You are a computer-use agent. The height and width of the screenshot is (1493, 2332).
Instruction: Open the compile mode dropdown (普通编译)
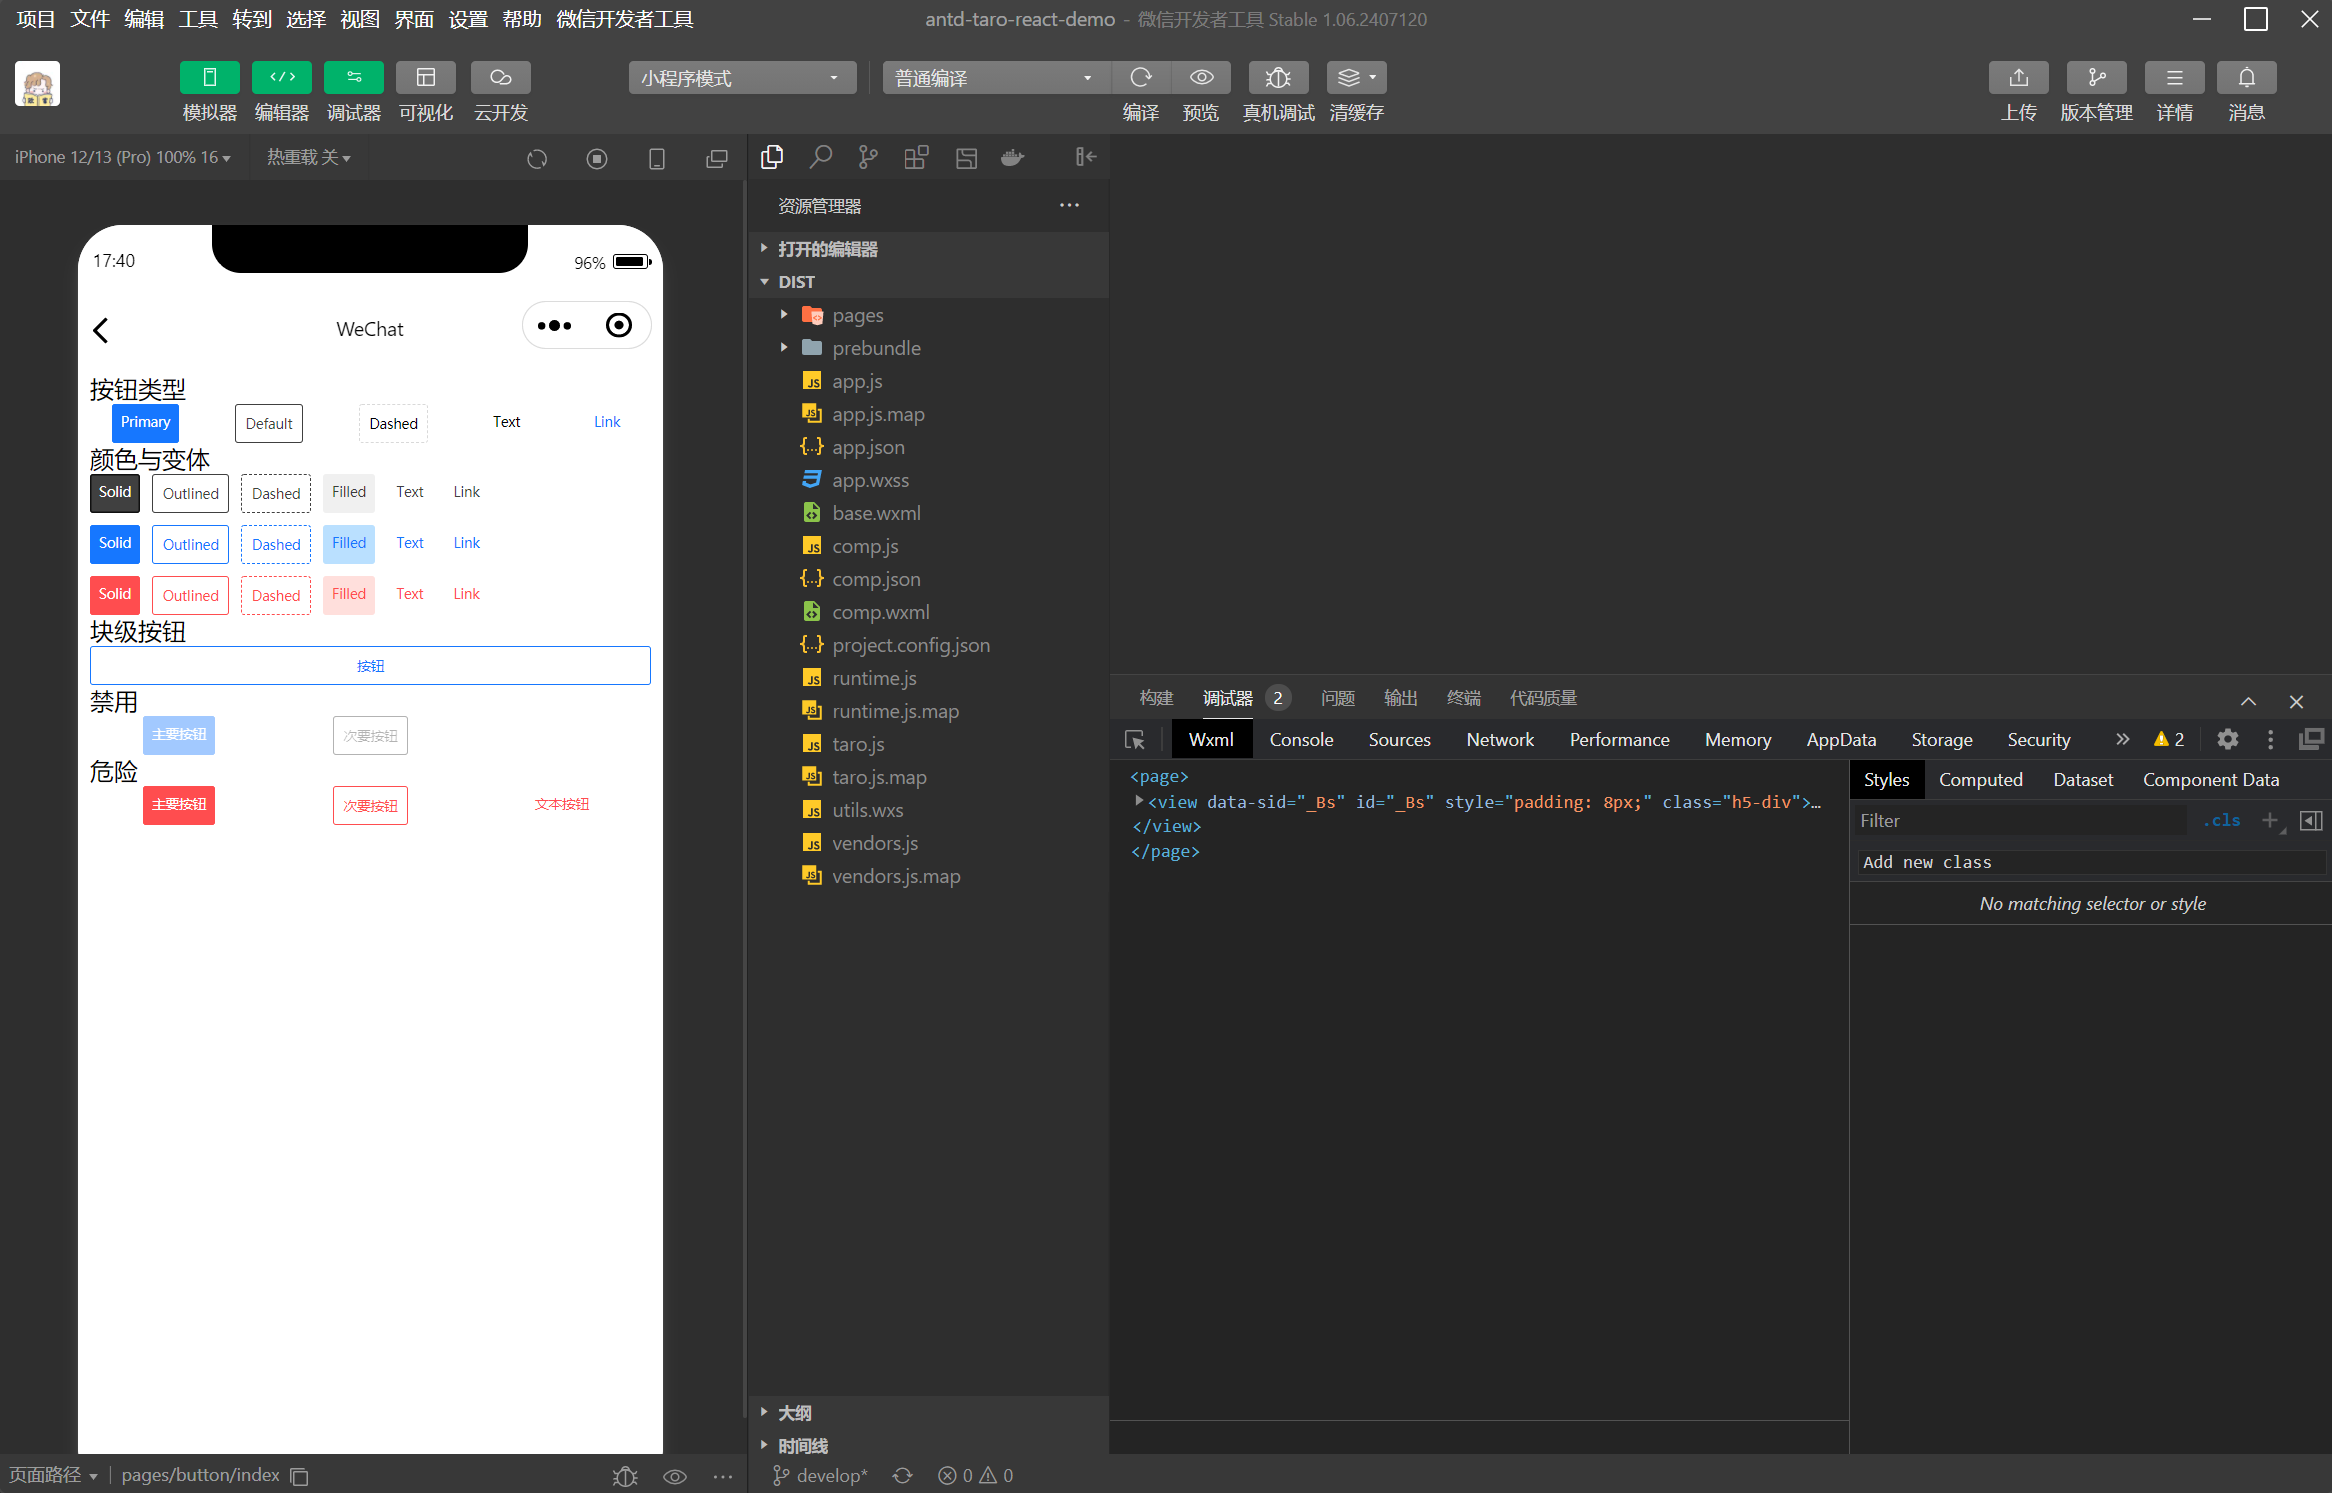996,78
